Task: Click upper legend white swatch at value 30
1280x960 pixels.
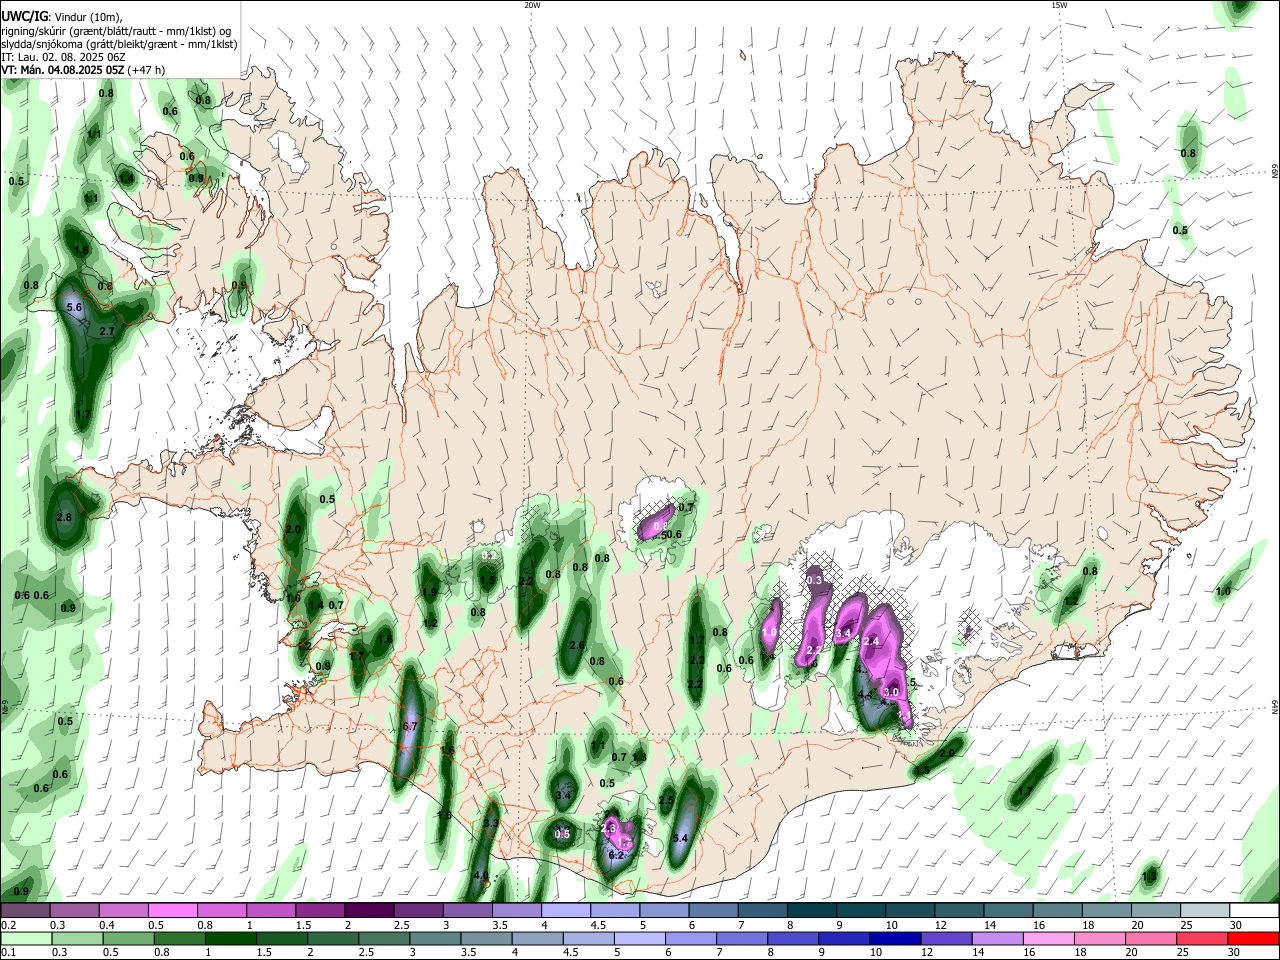Action: (1254, 911)
